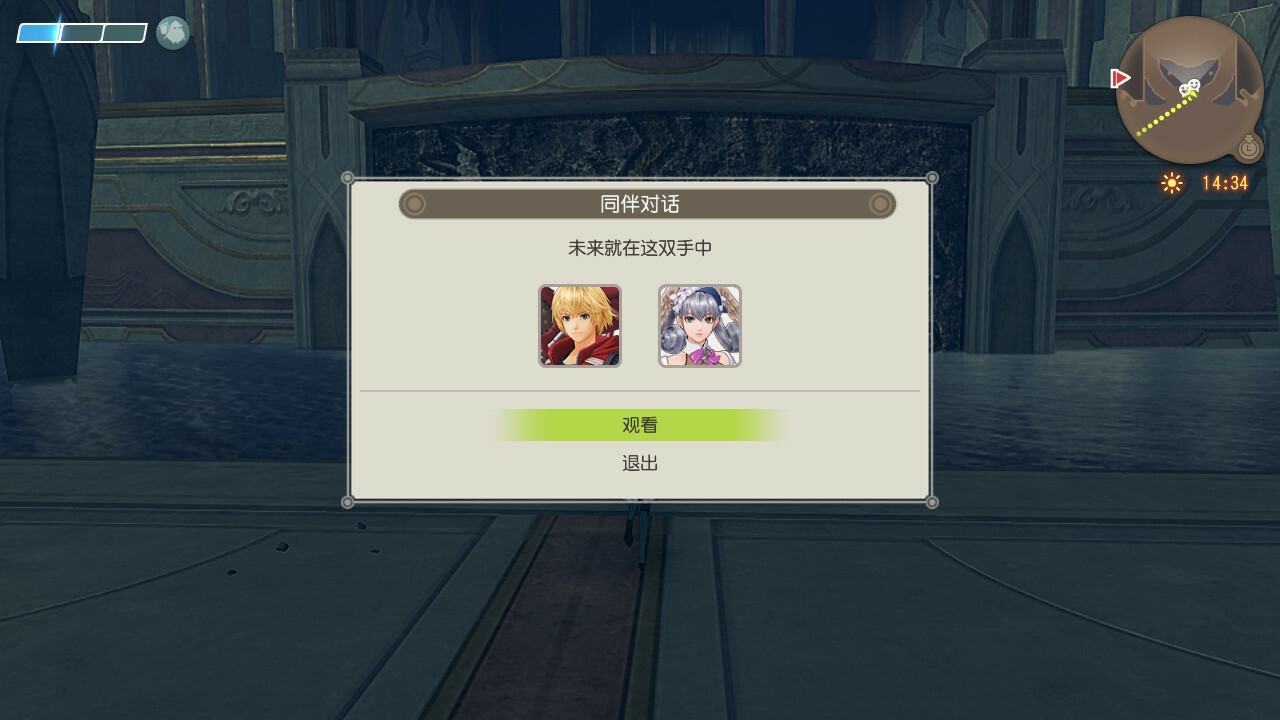This screenshot has height=720, width=1280.
Task: Click the blonde character portrait
Action: (580, 326)
